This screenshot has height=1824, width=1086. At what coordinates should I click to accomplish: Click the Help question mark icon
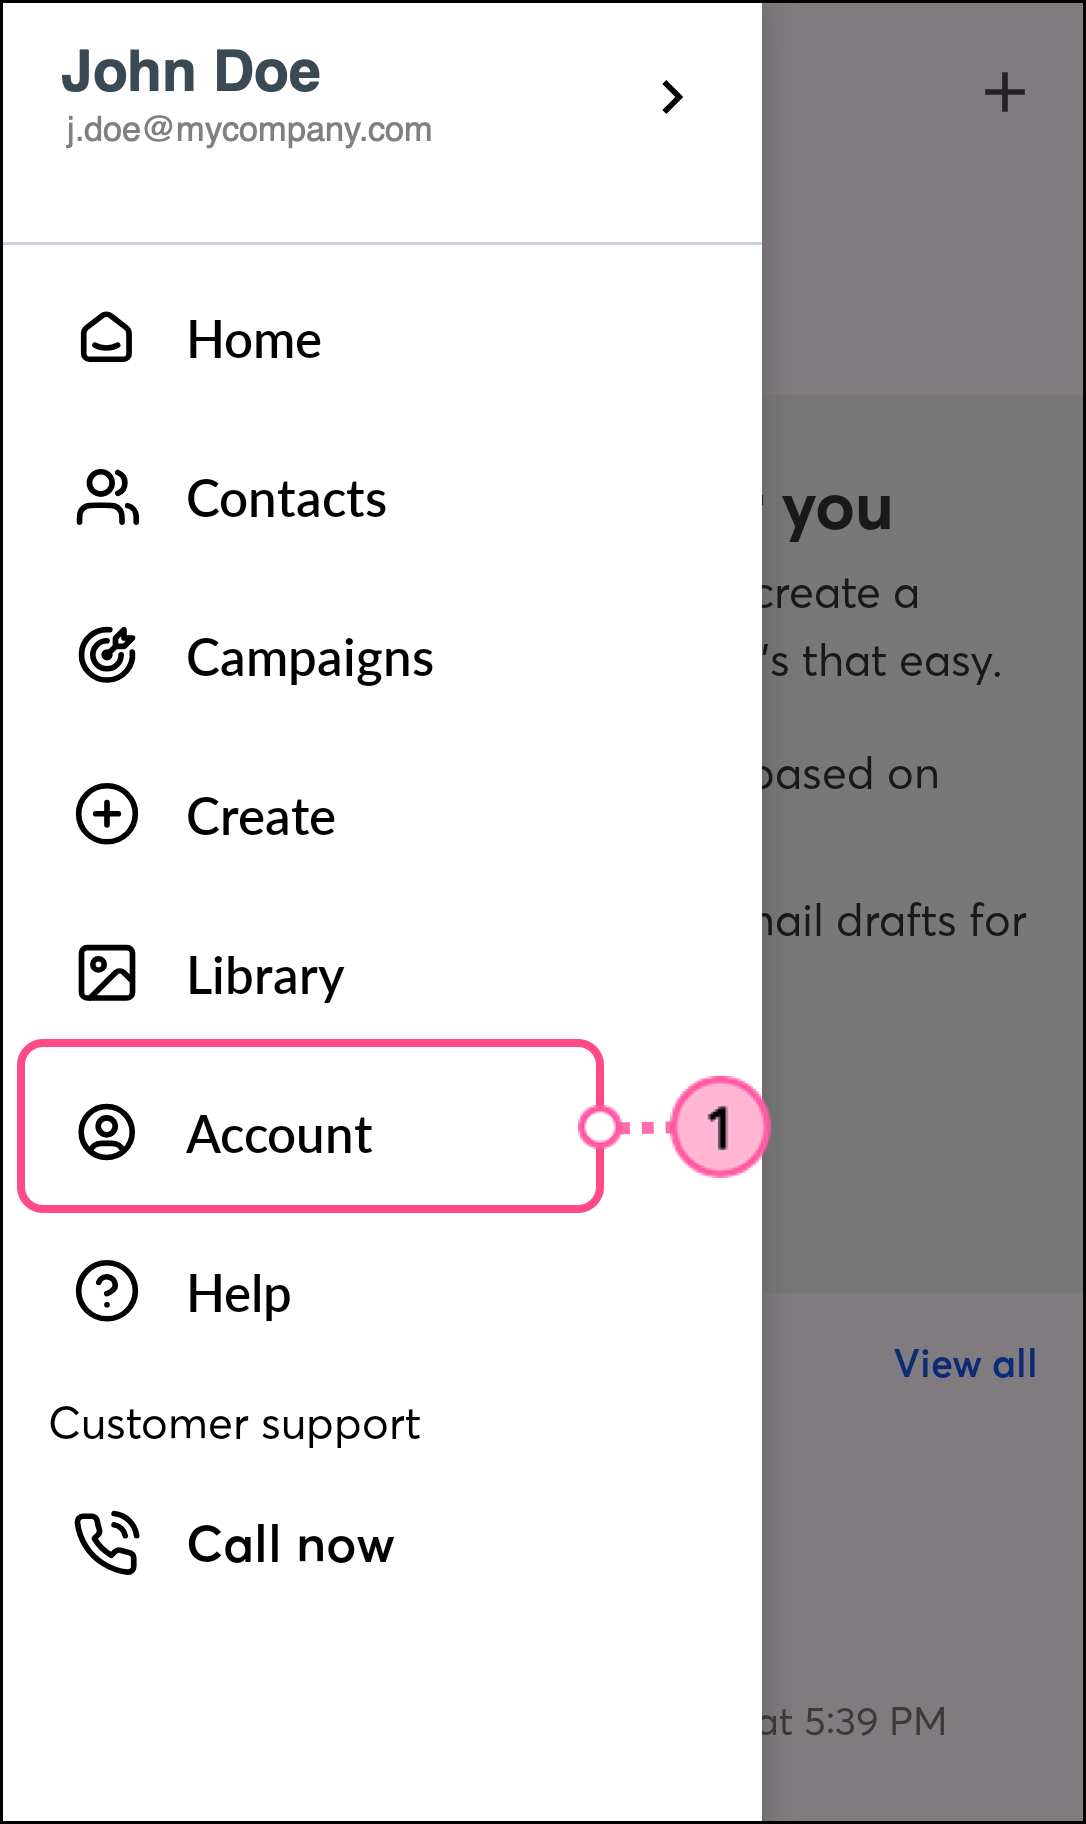107,1291
